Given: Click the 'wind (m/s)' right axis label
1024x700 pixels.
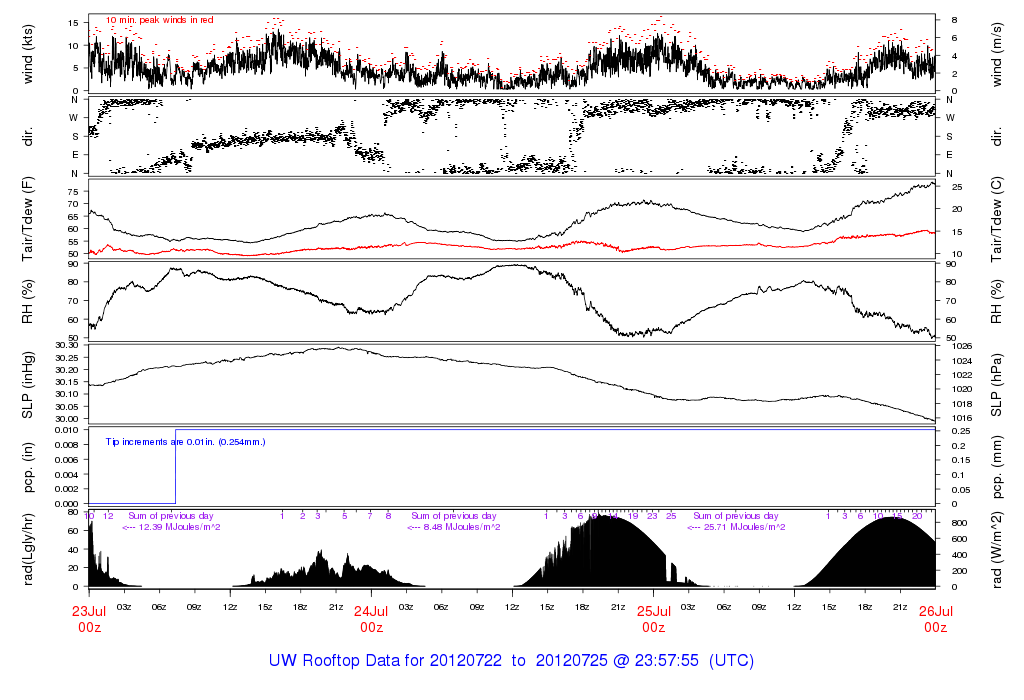Looking at the screenshot, I should (x=997, y=54).
